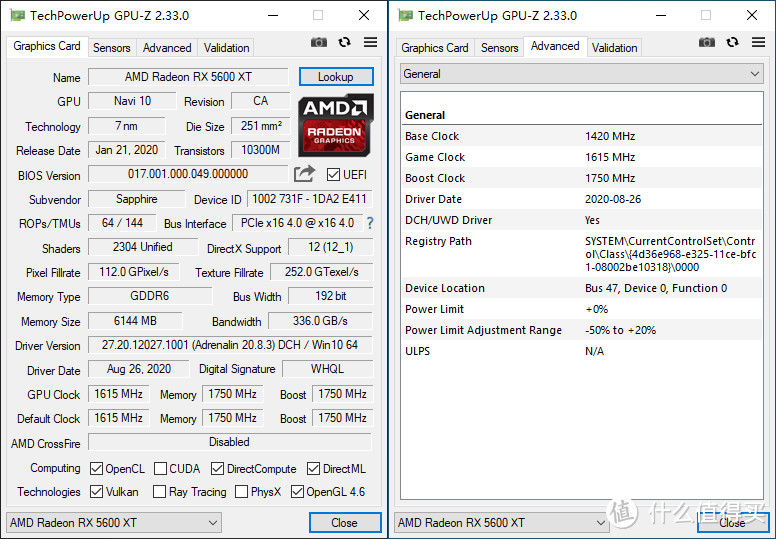Open Sensors tab in right window
This screenshot has height=539, width=776.
pyautogui.click(x=500, y=48)
